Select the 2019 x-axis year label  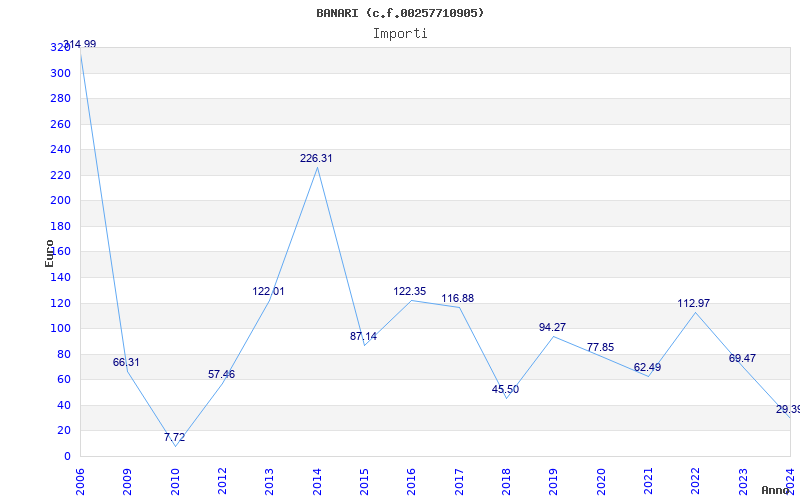click(554, 482)
